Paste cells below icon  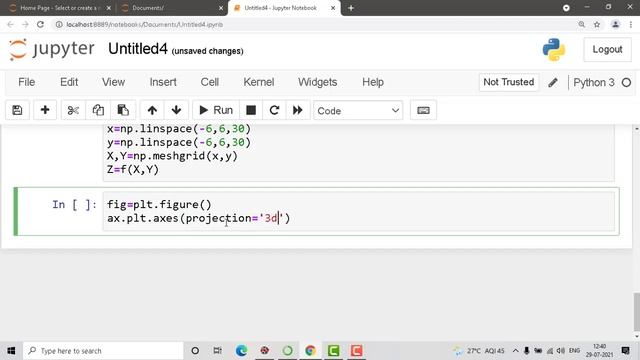point(123,110)
